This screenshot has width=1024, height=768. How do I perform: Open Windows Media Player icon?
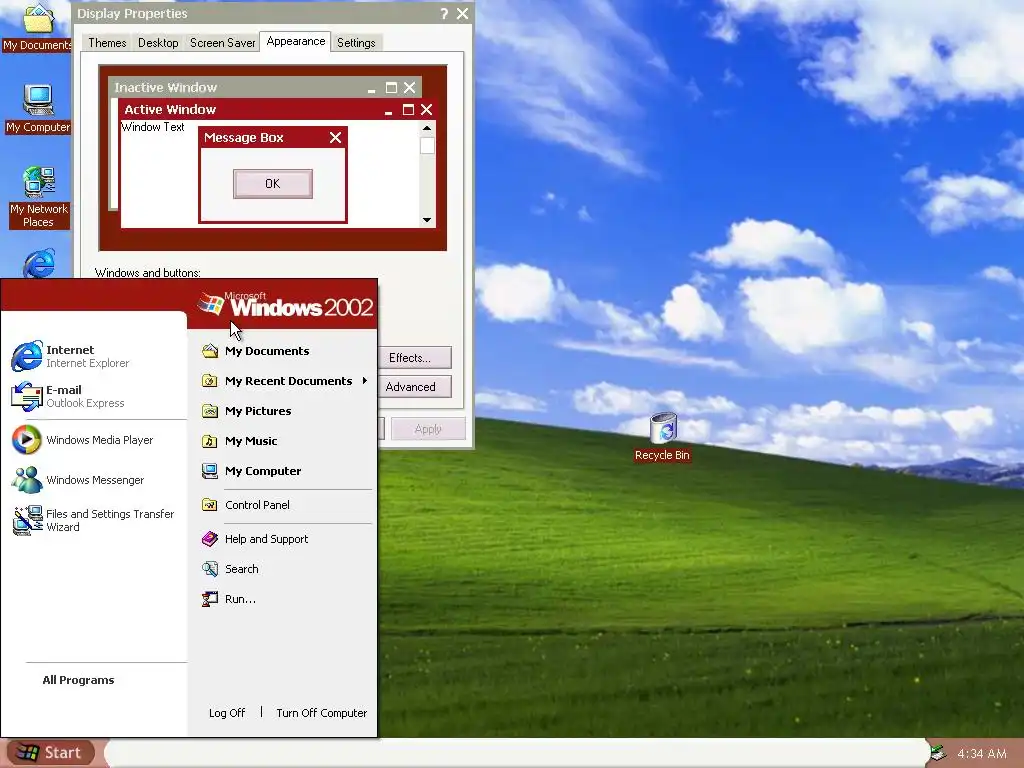27,440
